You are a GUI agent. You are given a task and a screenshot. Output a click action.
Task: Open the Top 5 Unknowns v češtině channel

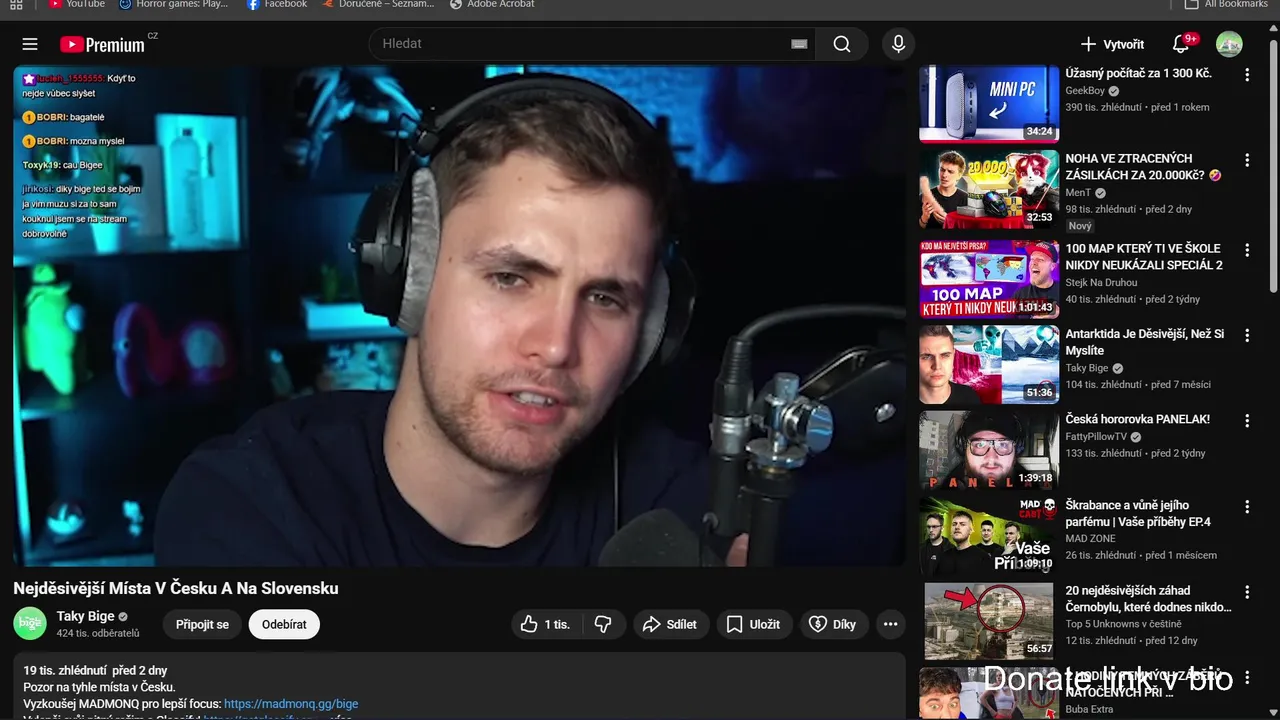[1123, 624]
